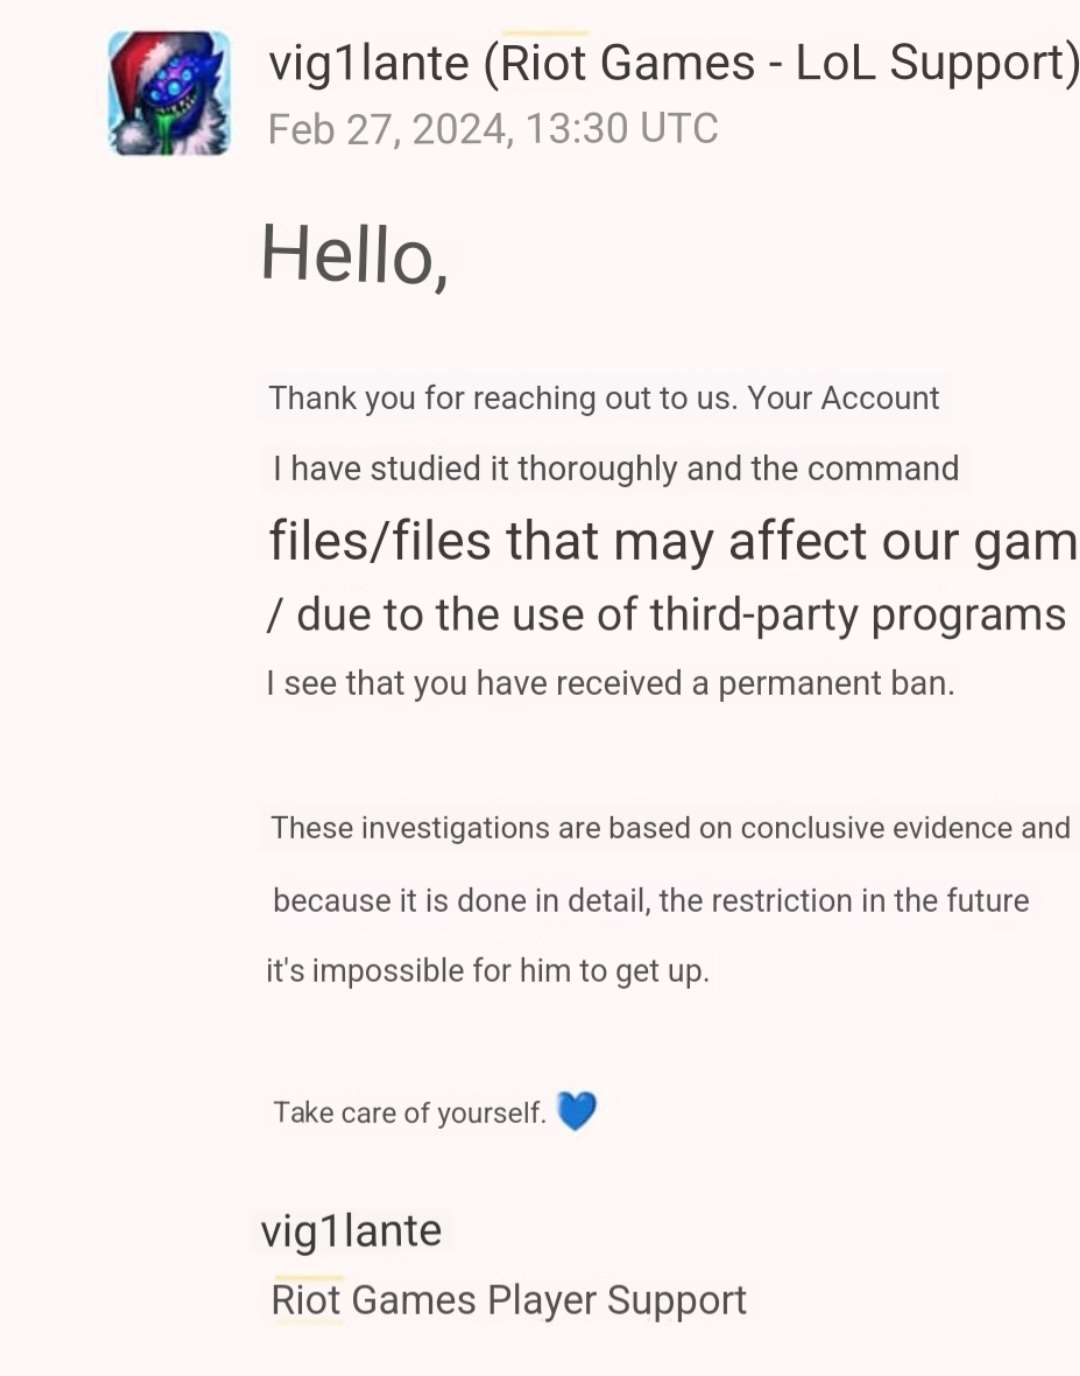
Task: Click "Your Account" in the first paragraph
Action: coord(843,398)
